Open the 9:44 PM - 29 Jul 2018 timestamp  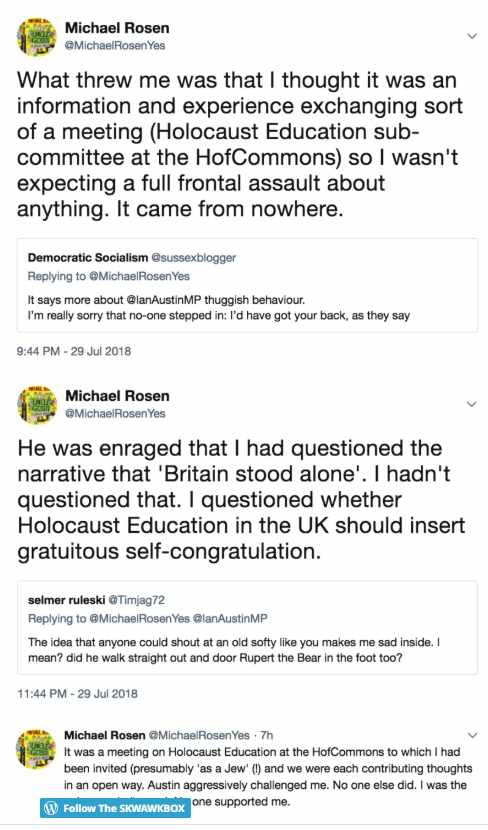[x=74, y=351]
